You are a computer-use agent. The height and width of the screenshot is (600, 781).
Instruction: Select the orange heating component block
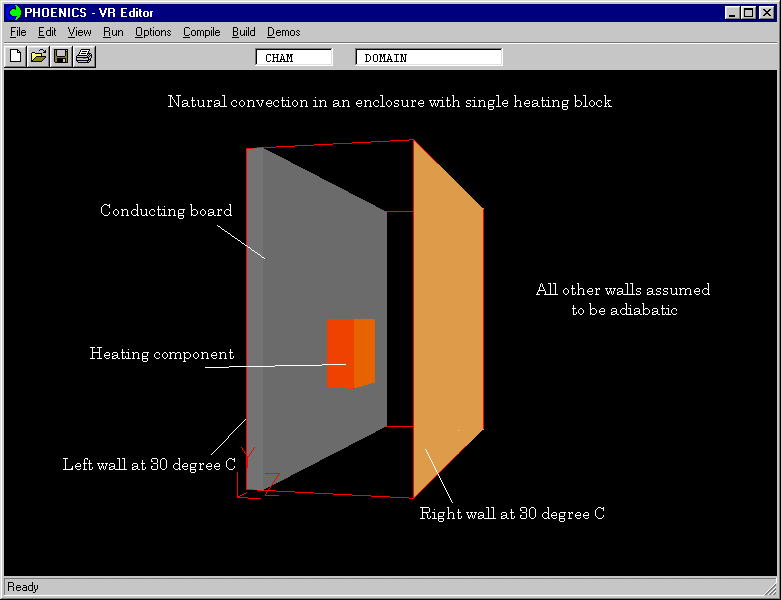click(x=350, y=353)
